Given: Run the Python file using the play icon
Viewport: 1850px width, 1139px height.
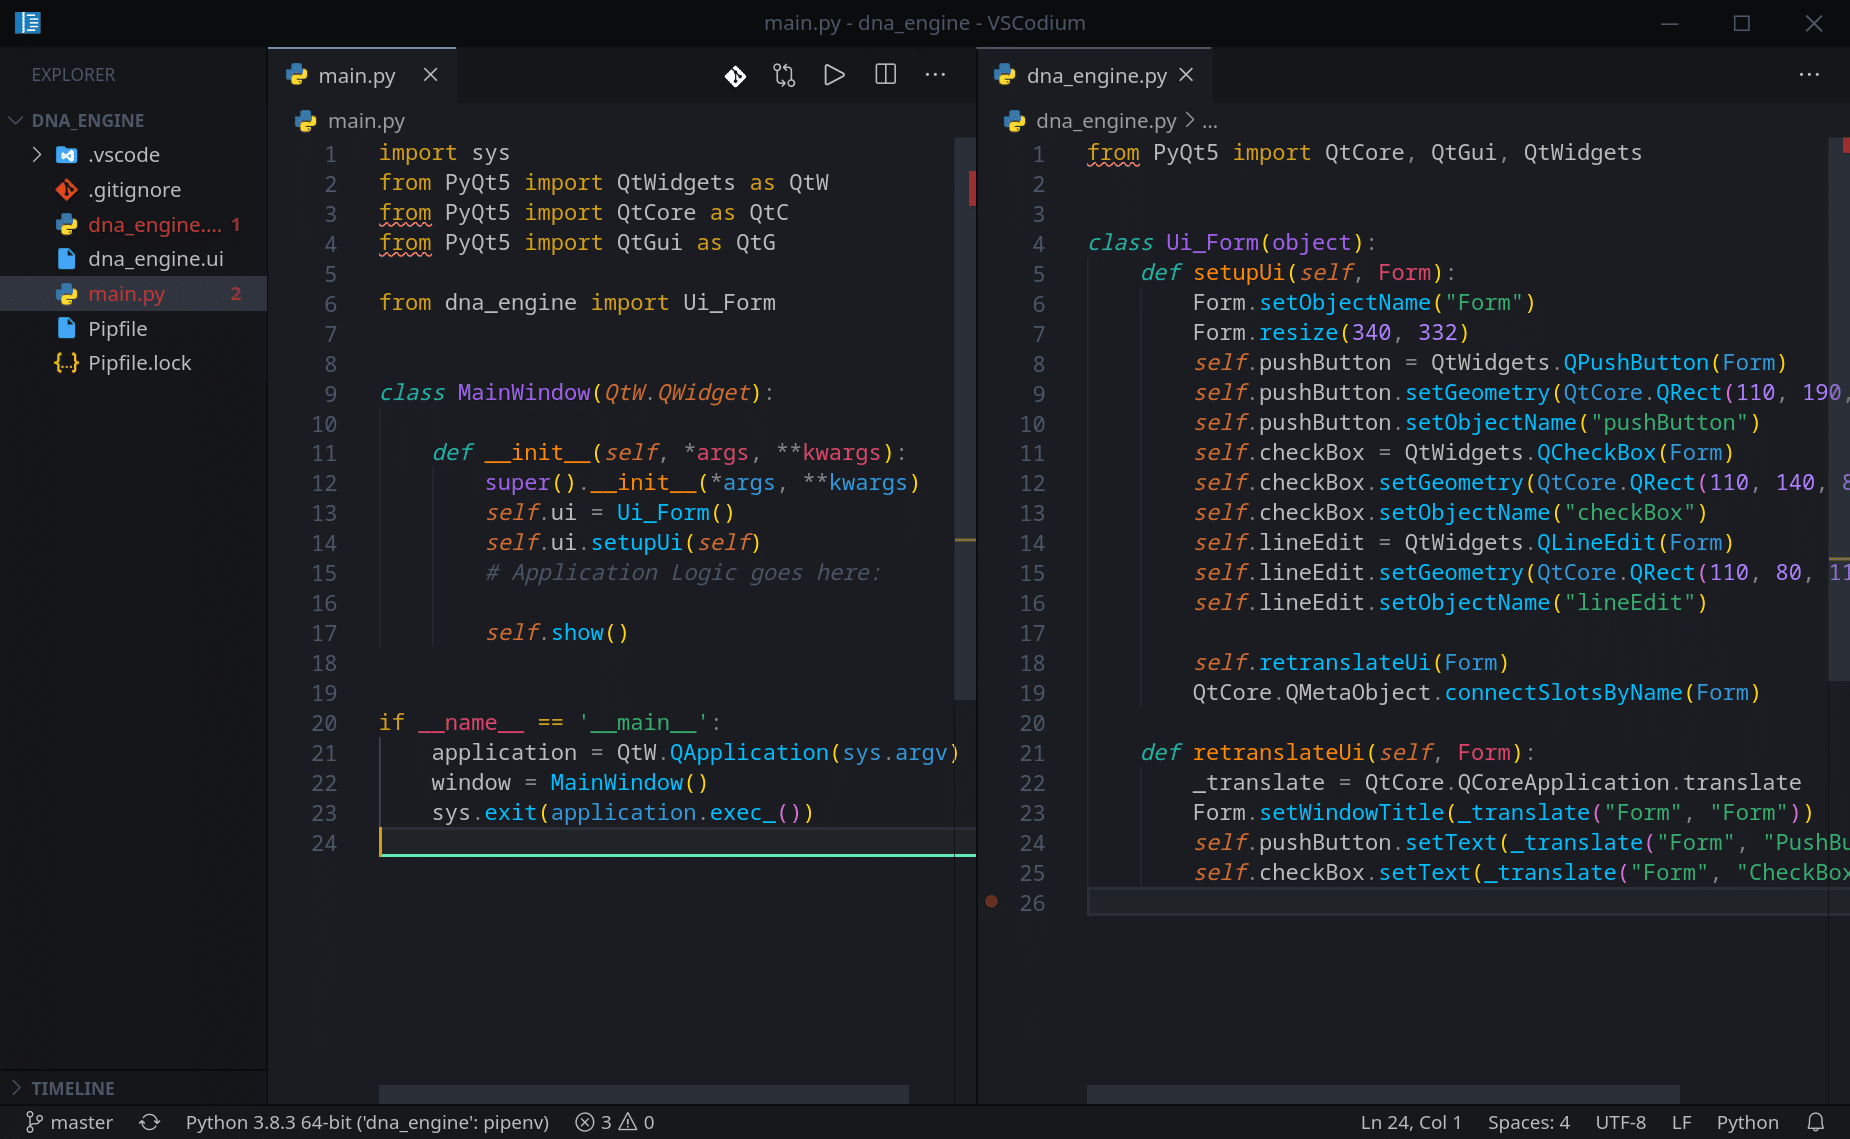Looking at the screenshot, I should pyautogui.click(x=834, y=75).
